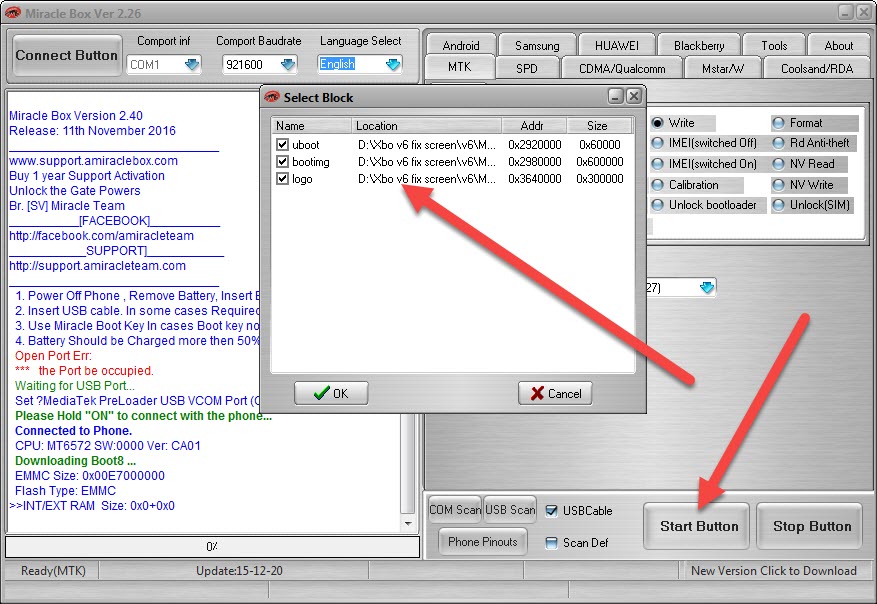This screenshot has height=604, width=877.
Task: Select the Unlock bootloader radio option
Action: point(658,205)
